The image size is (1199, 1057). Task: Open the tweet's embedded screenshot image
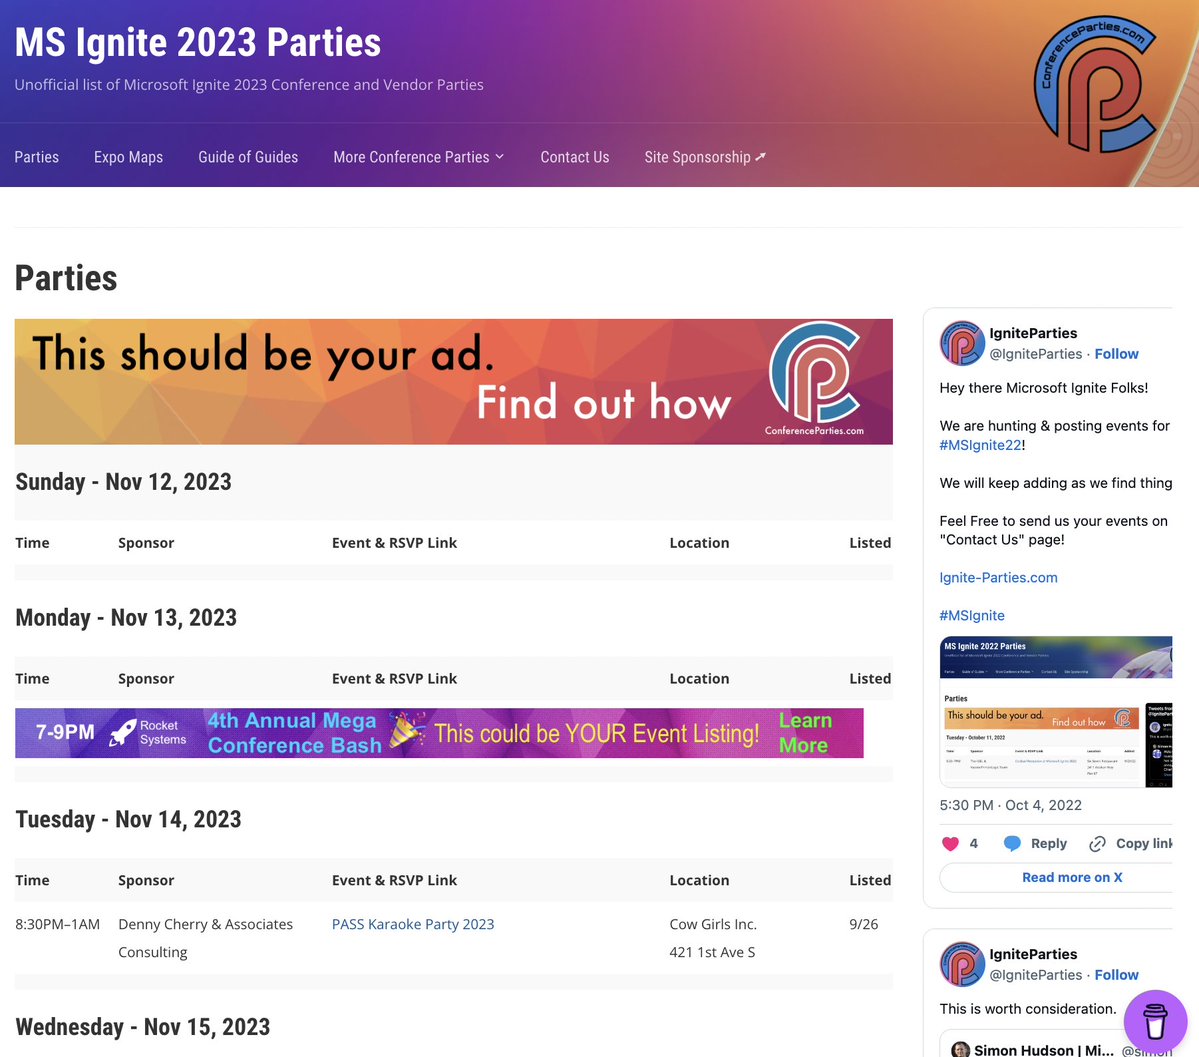click(1056, 711)
